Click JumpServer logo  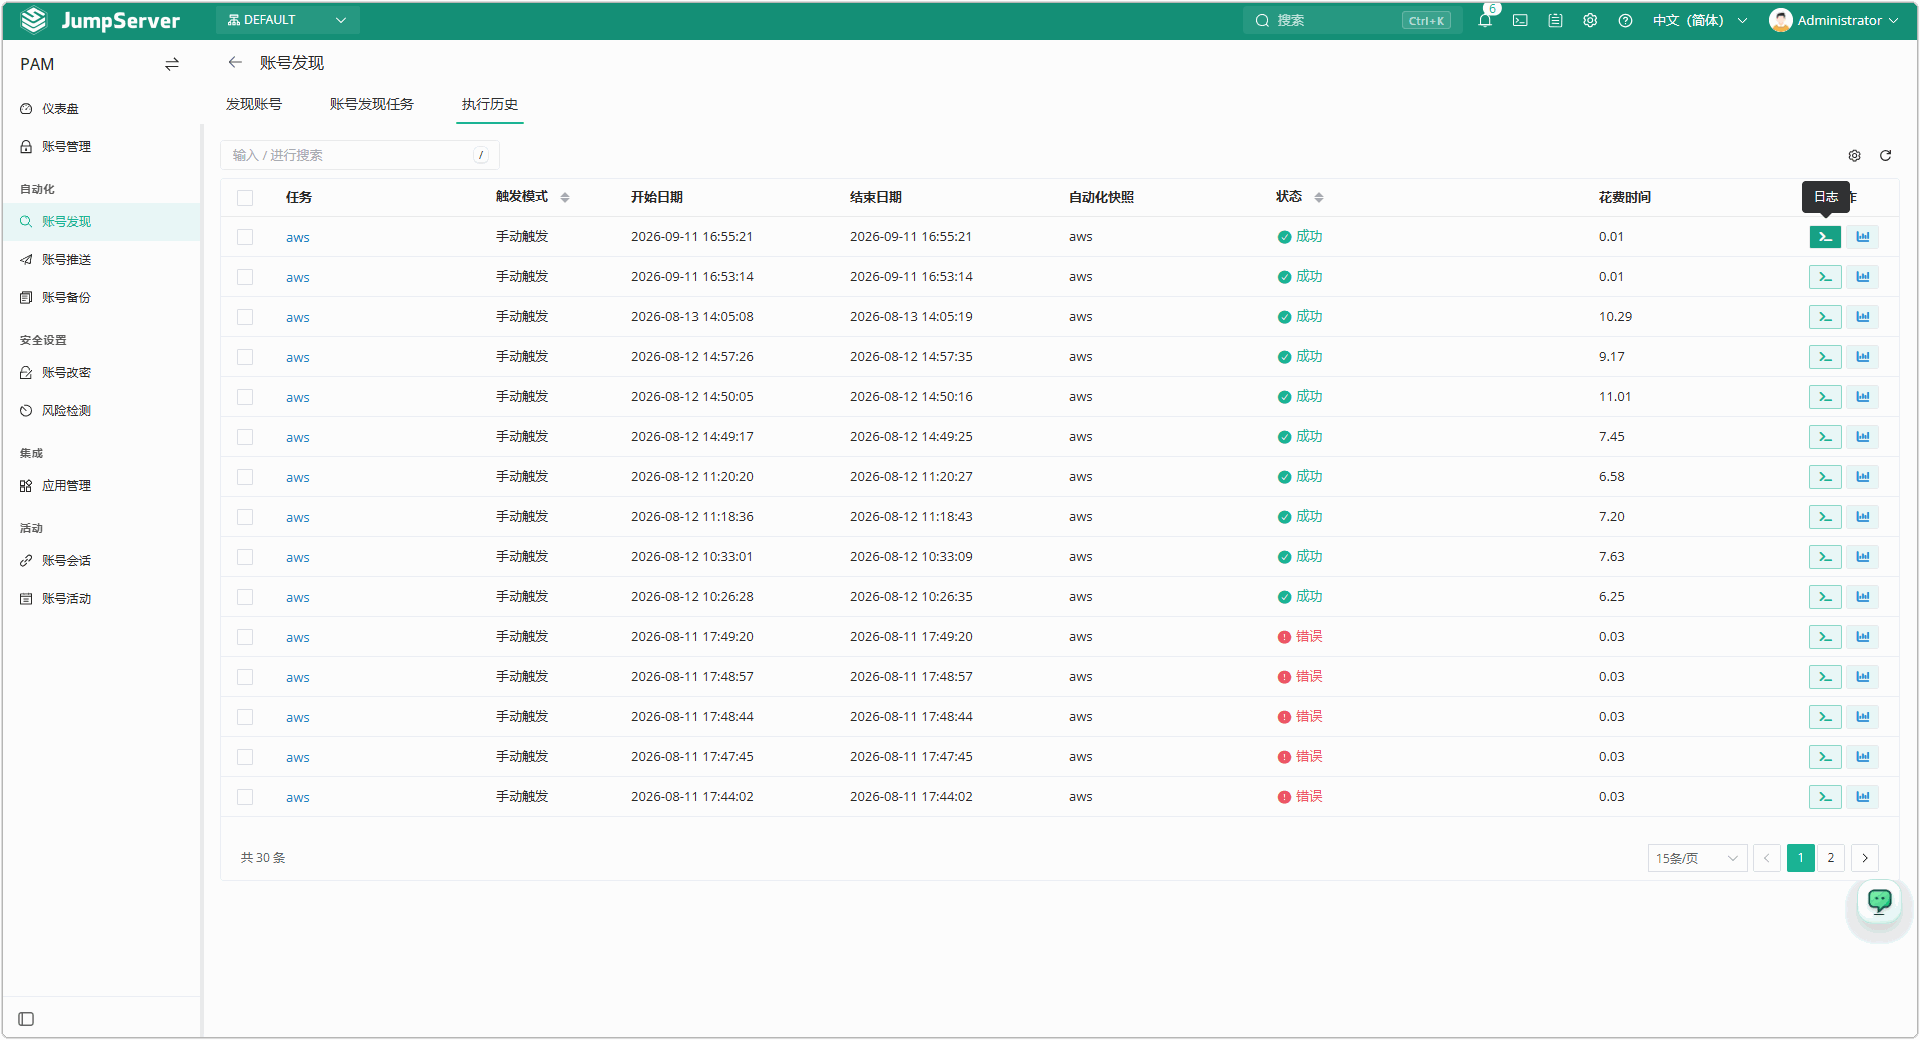100,20
